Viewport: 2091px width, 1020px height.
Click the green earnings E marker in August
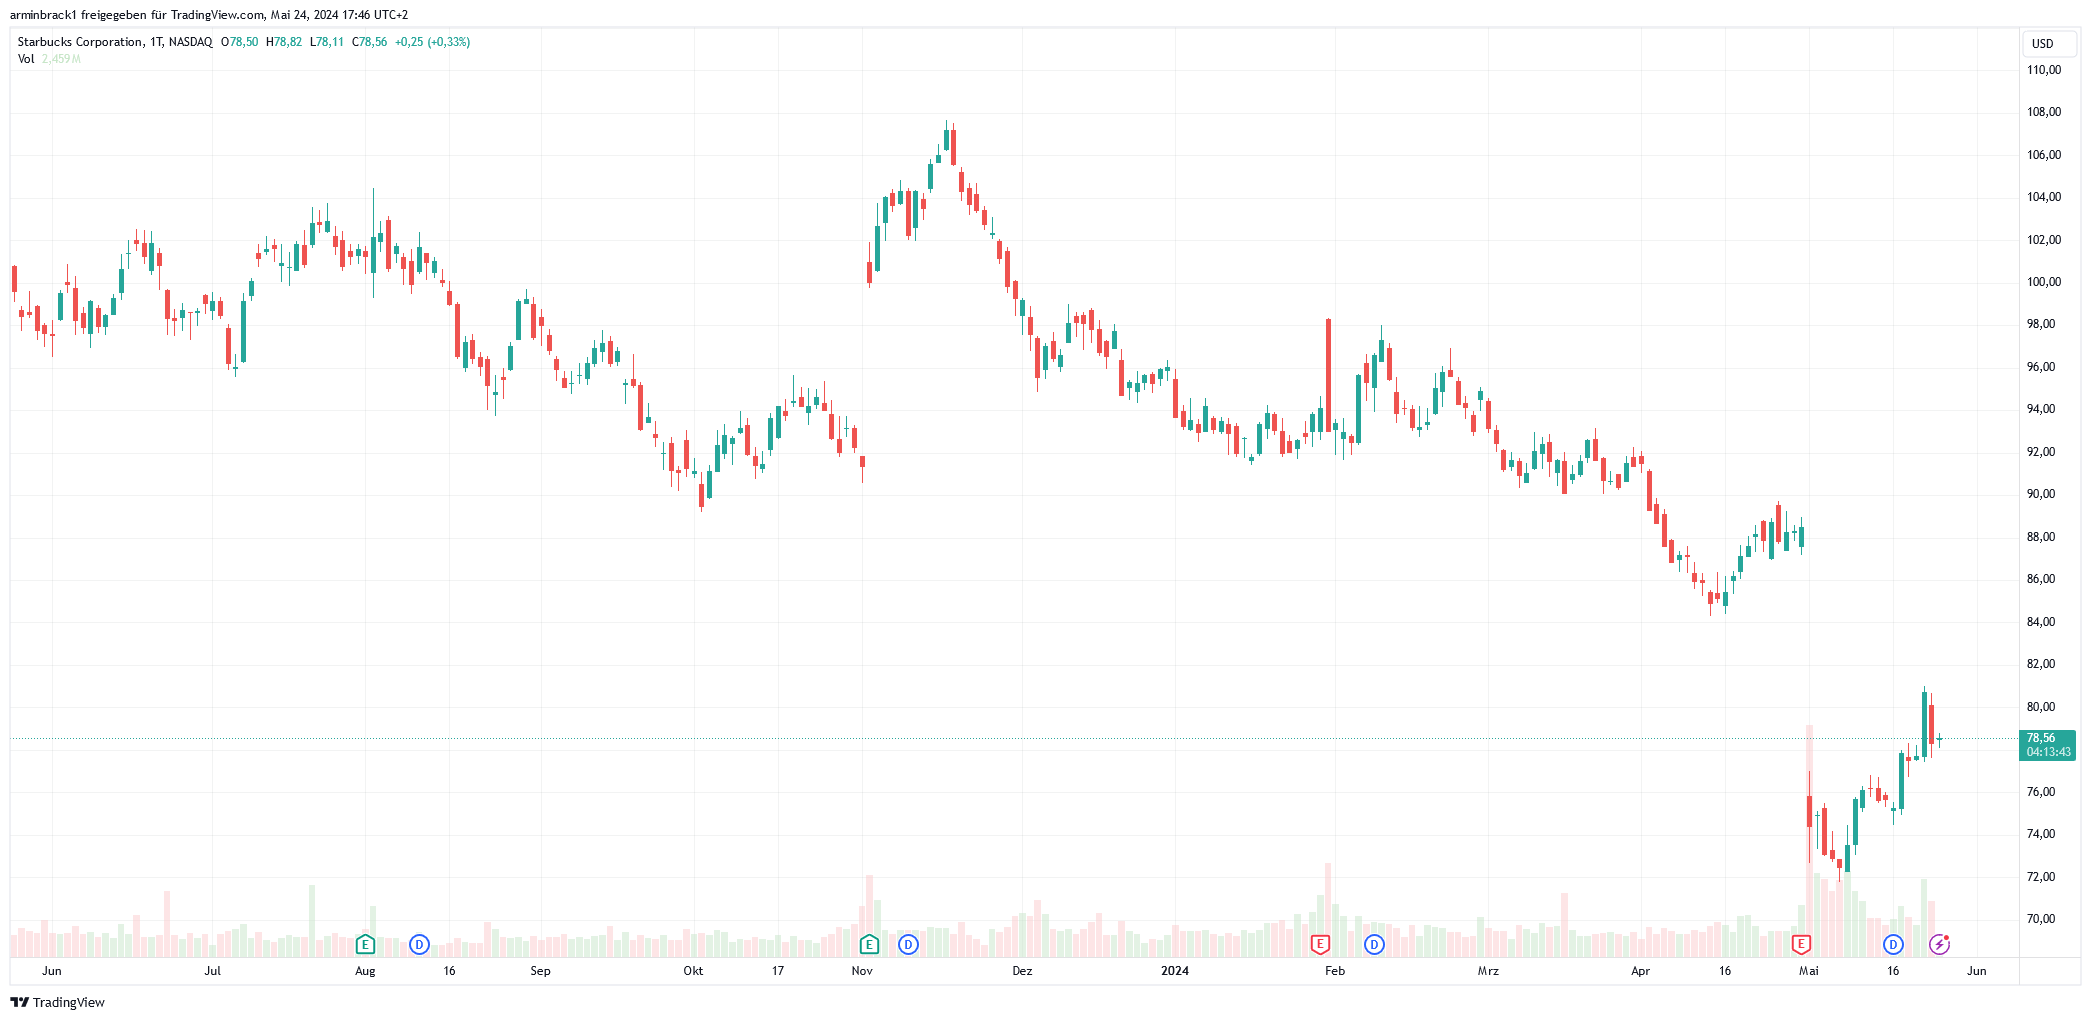click(365, 944)
